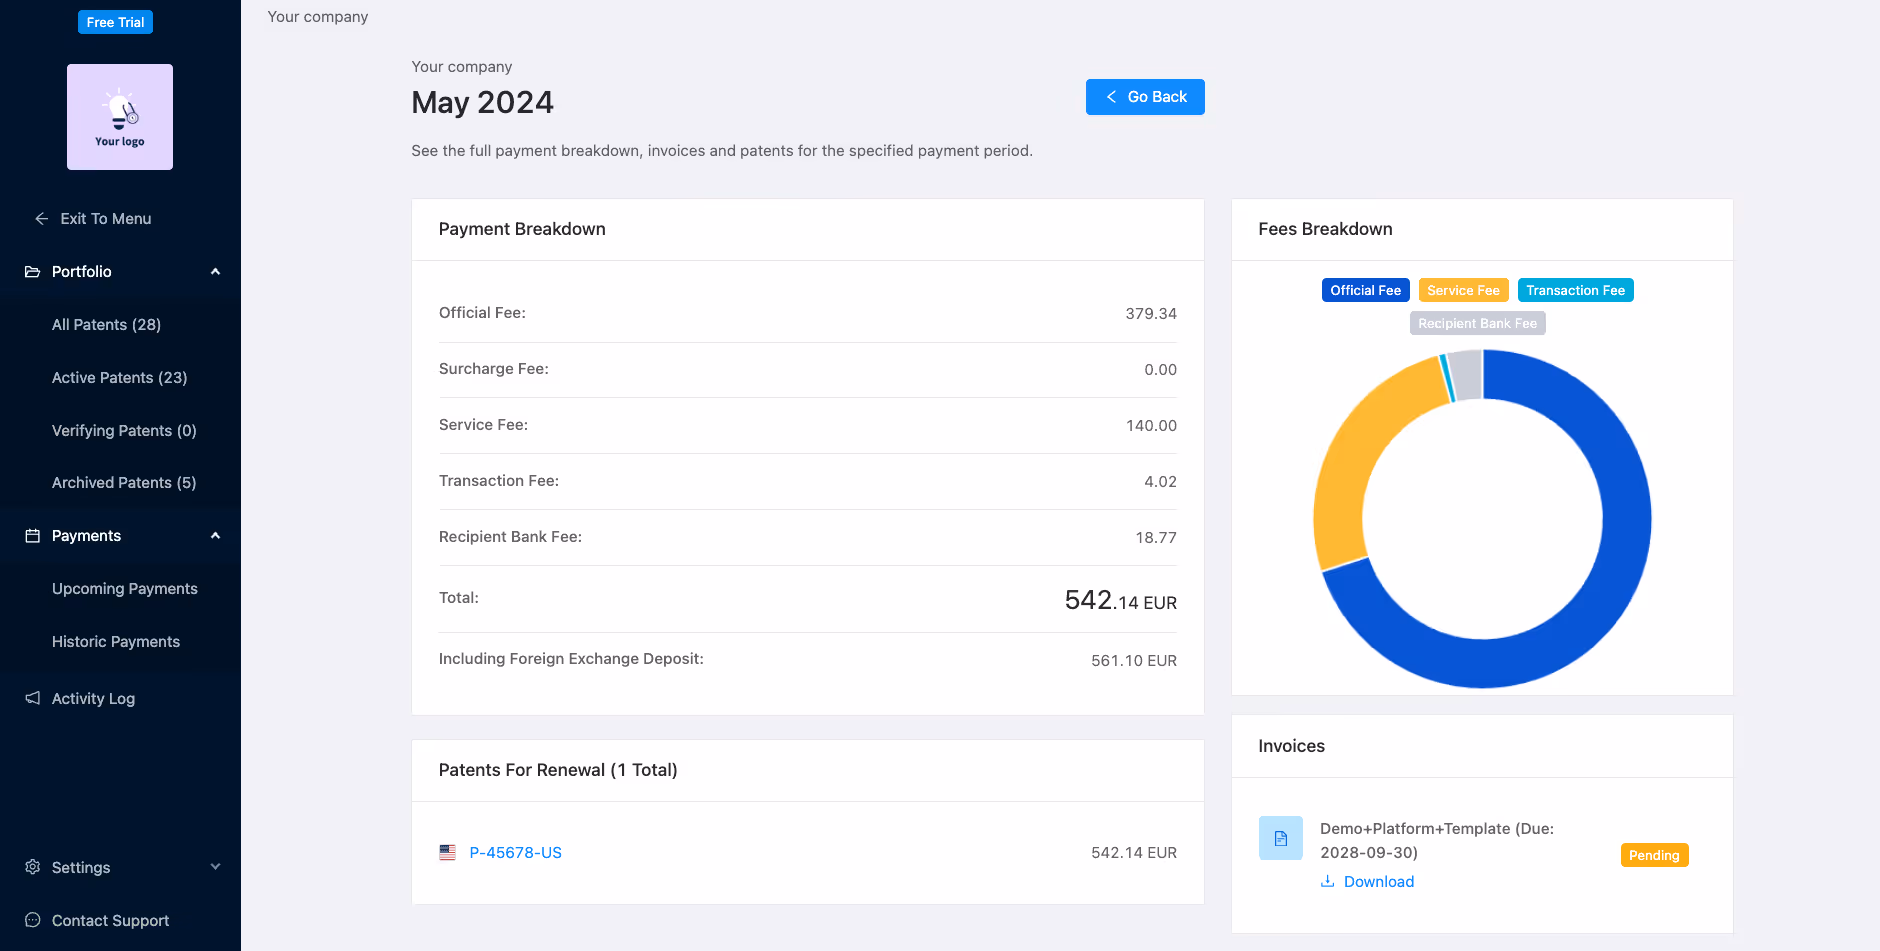Open Archived Patents (5)

coord(124,483)
